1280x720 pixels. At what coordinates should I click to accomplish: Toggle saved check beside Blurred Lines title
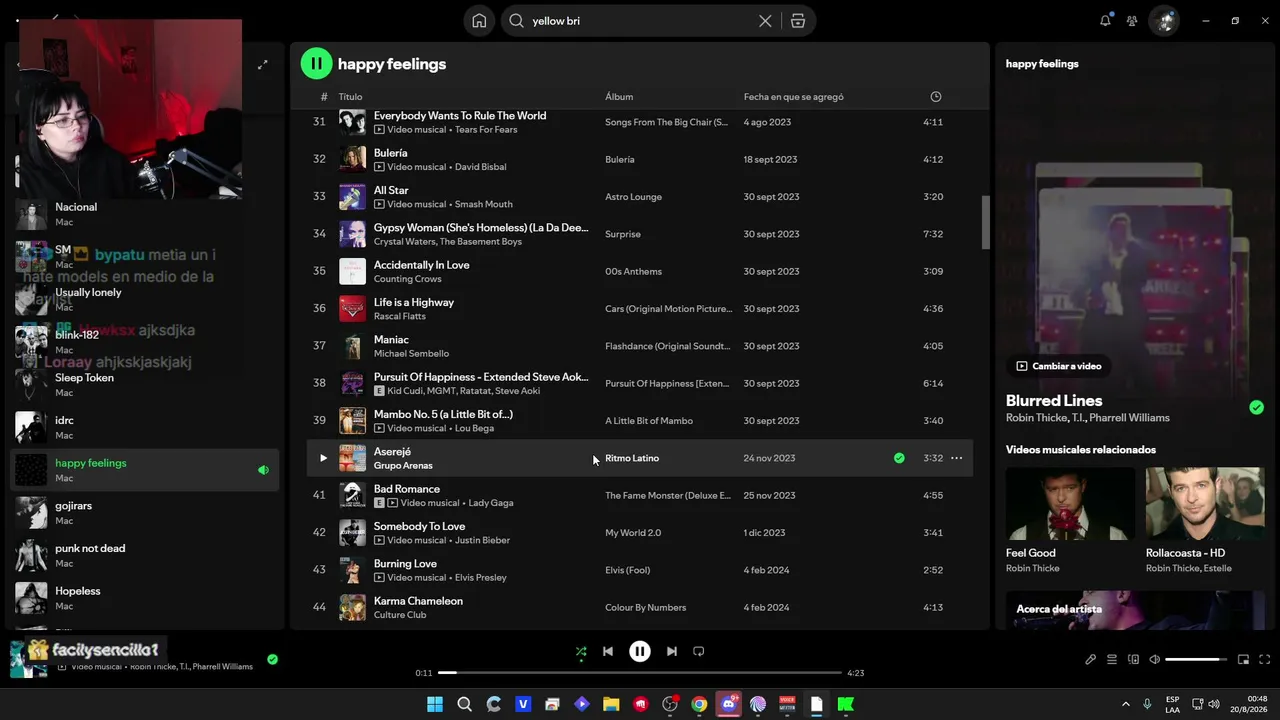[1257, 408]
